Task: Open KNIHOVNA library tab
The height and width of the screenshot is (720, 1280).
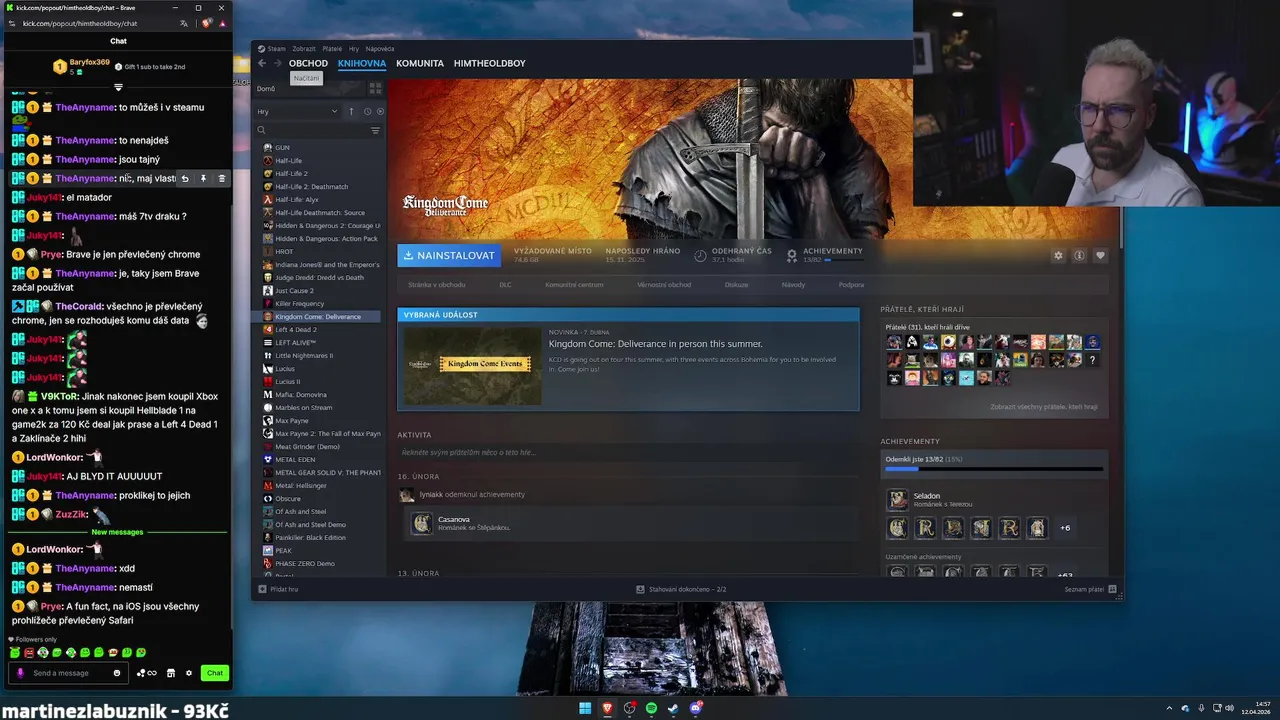Action: (362, 63)
